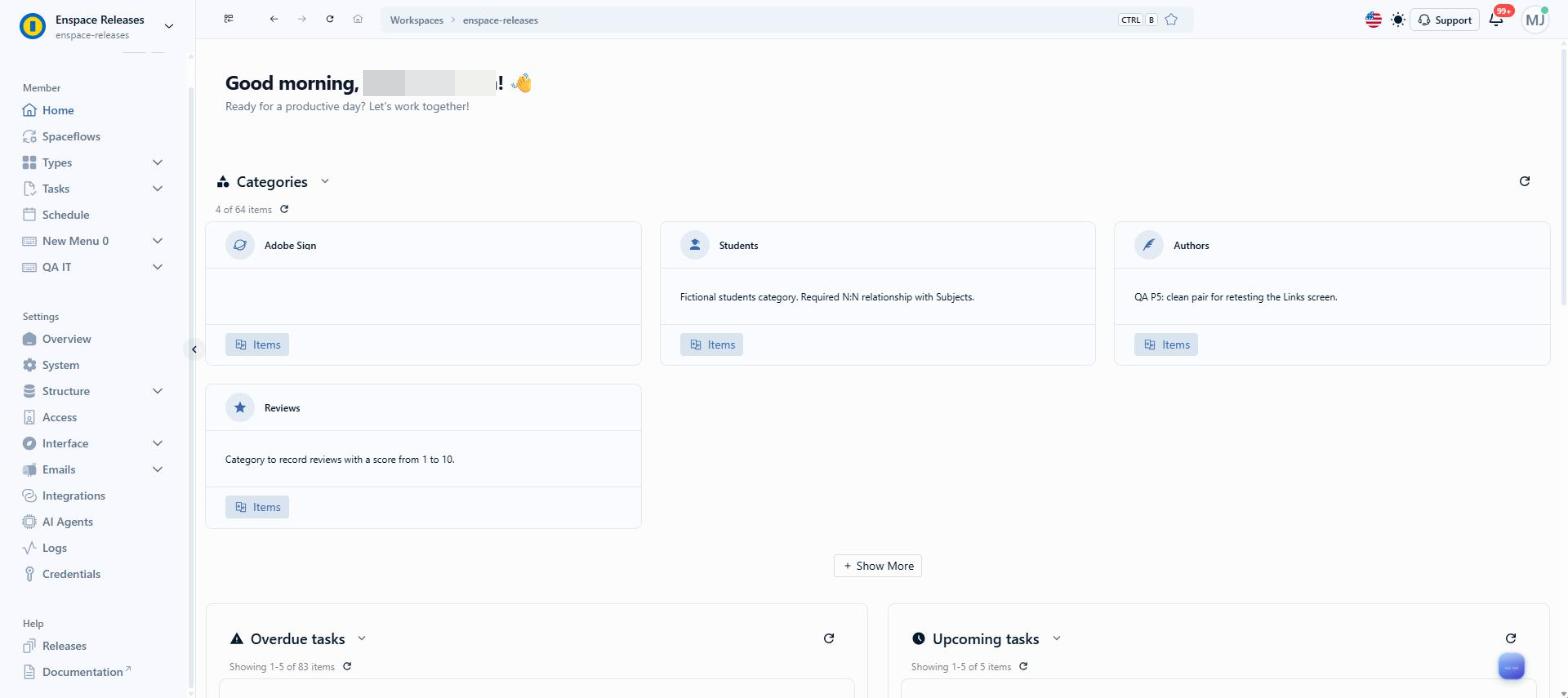Expand the Interface menu chevron
Viewport: 1568px width, 698px height.
(x=157, y=443)
